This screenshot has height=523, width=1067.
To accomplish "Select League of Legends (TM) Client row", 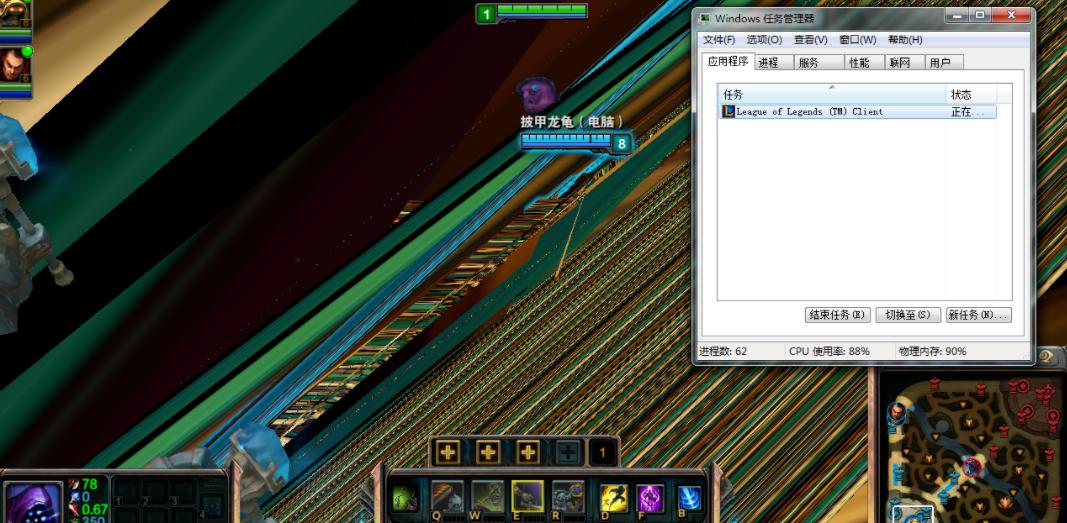I will point(857,112).
